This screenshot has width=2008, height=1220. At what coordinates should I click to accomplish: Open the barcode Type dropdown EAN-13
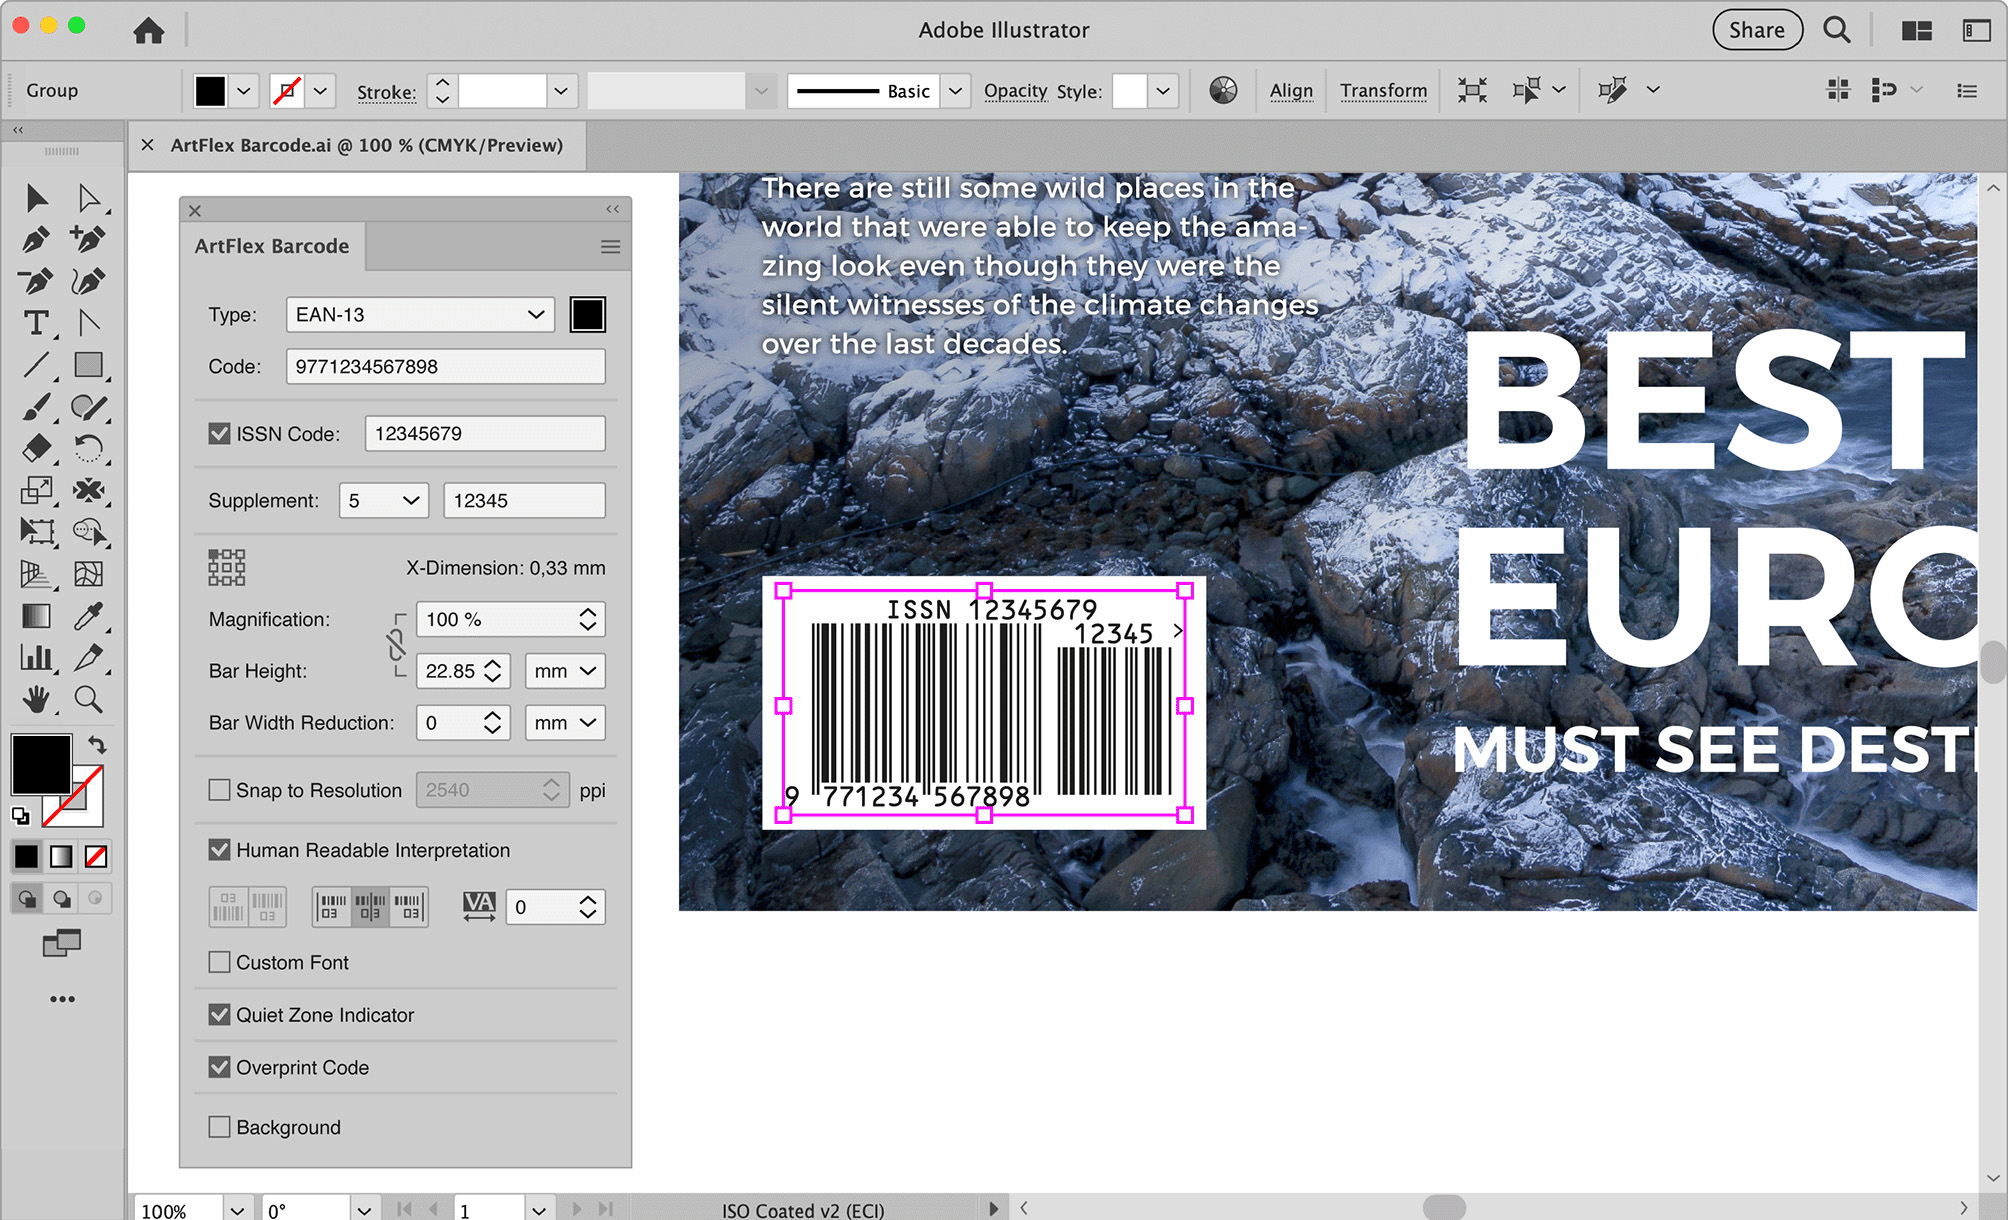(420, 315)
